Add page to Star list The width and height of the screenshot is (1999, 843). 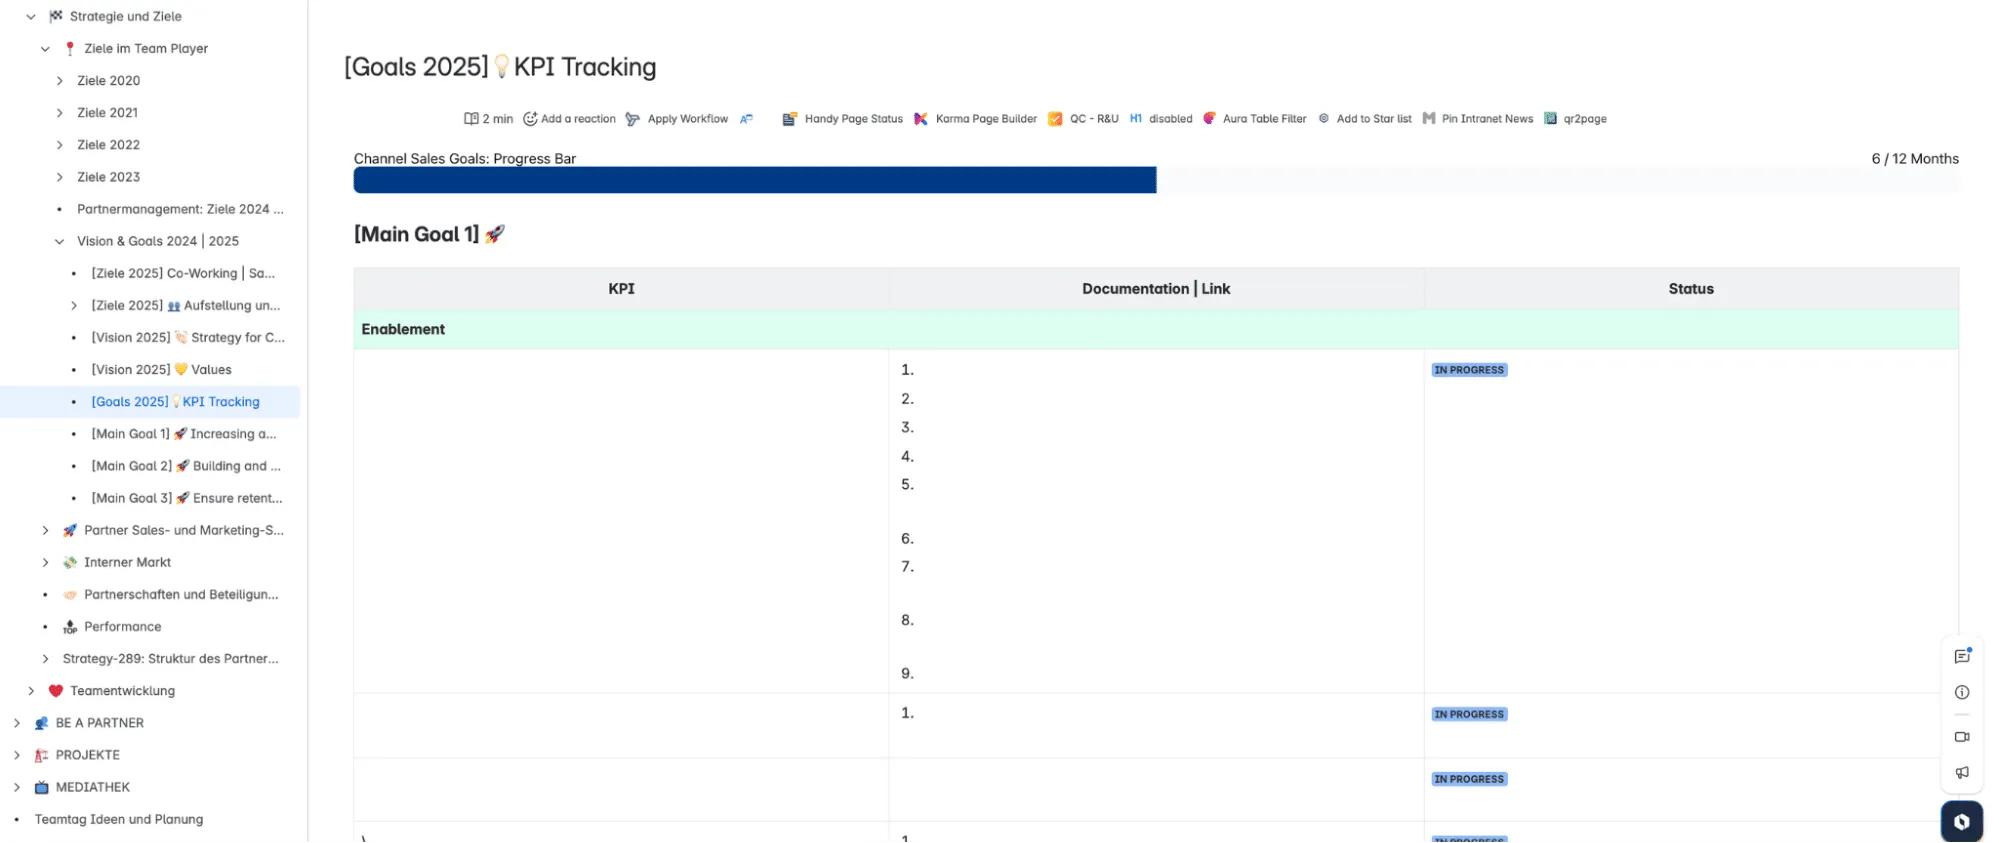click(x=1364, y=119)
